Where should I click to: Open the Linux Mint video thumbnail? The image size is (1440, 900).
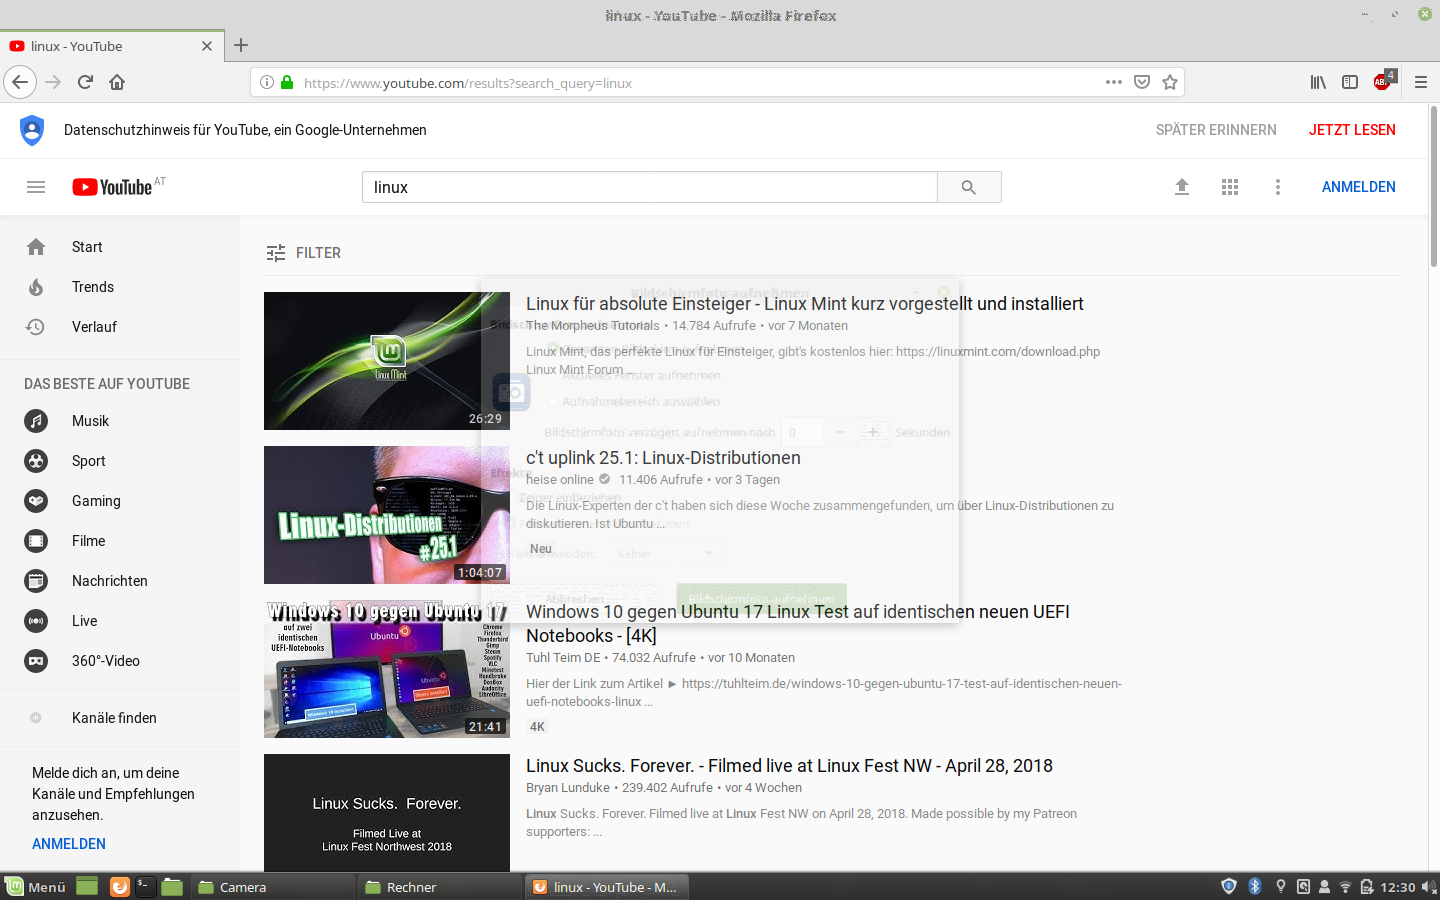tap(387, 361)
